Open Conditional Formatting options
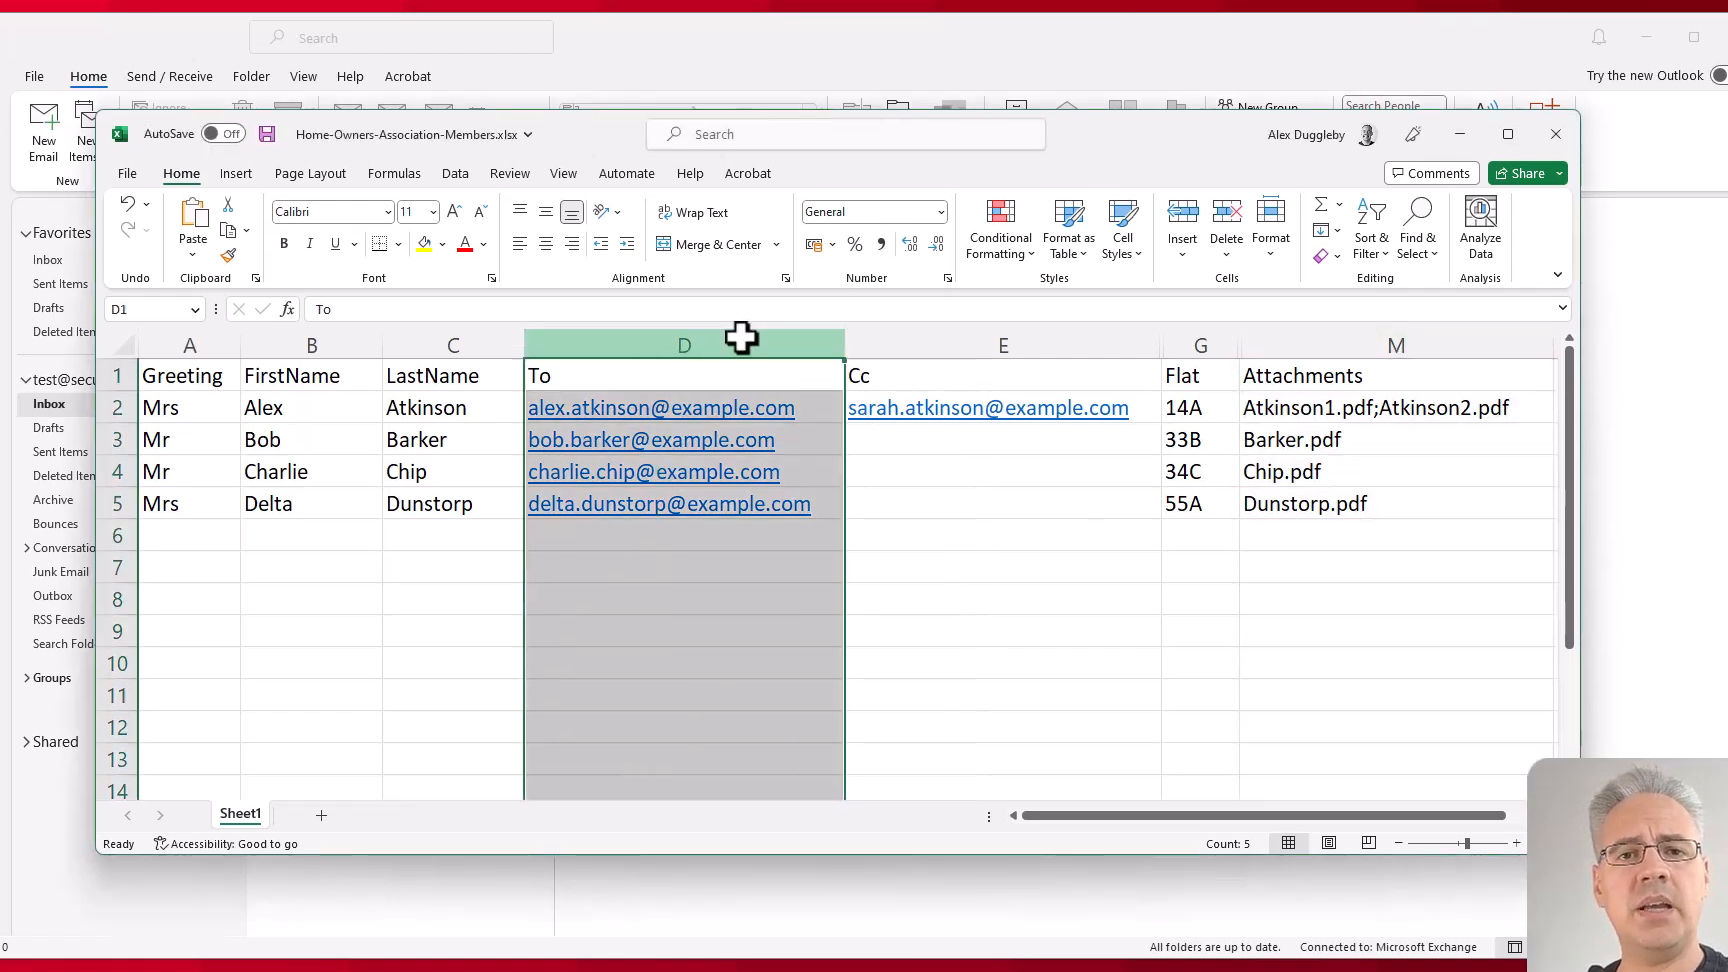Screen dimensions: 1728x972 999,228
